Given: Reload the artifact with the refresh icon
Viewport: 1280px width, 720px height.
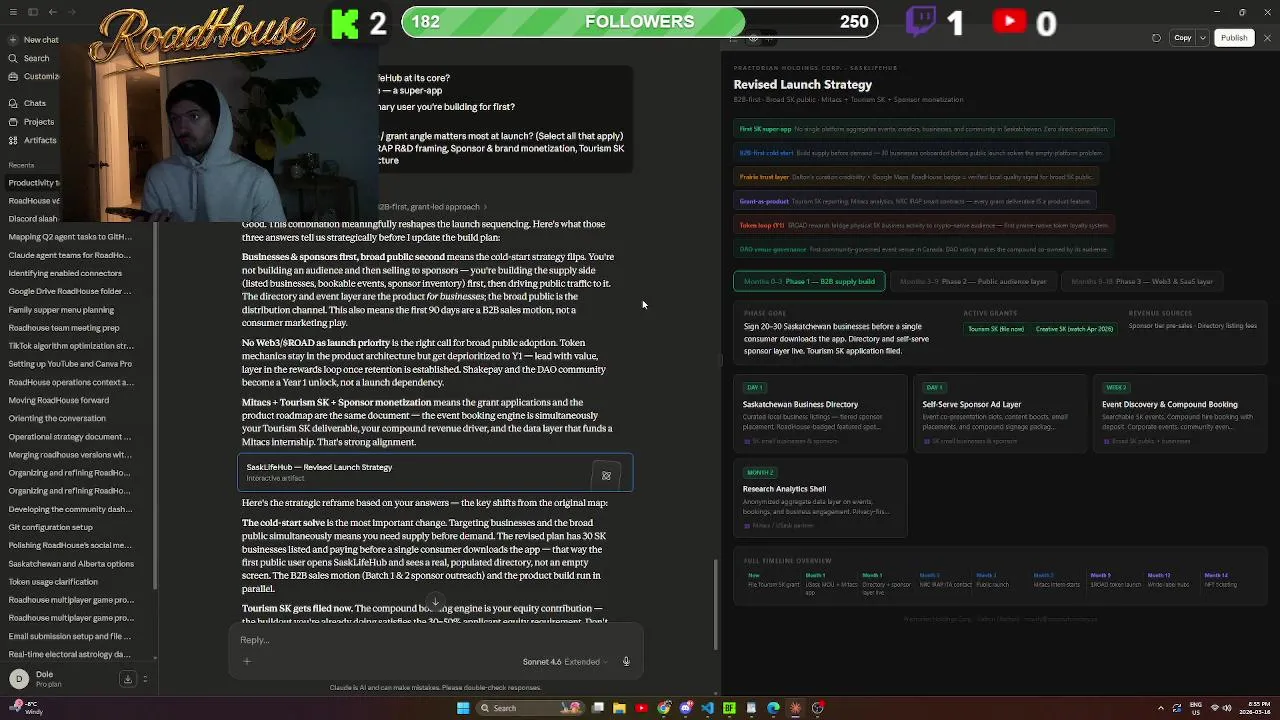Looking at the screenshot, I should point(1157,38).
